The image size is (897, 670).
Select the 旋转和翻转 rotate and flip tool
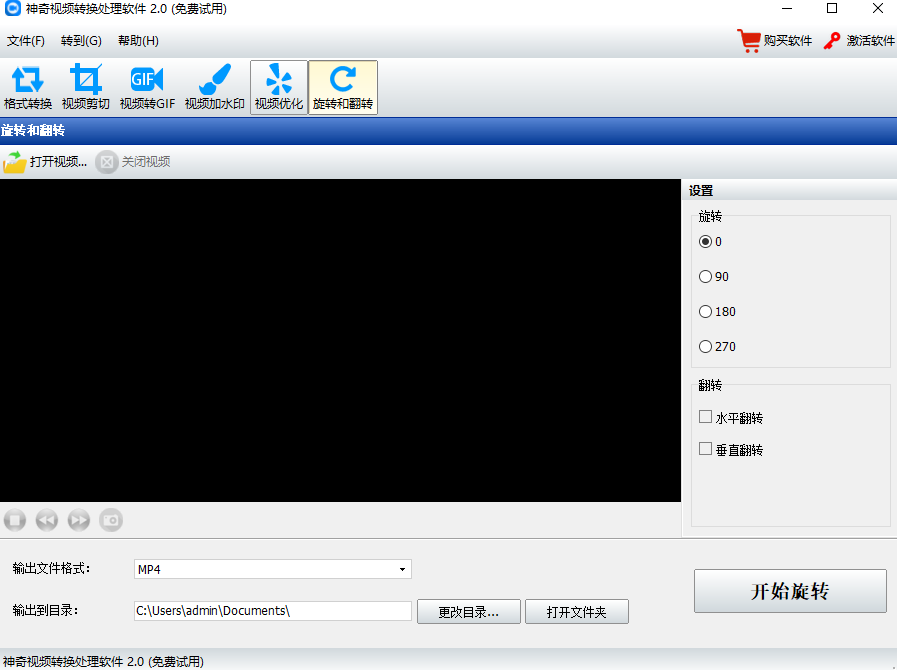pyautogui.click(x=343, y=88)
